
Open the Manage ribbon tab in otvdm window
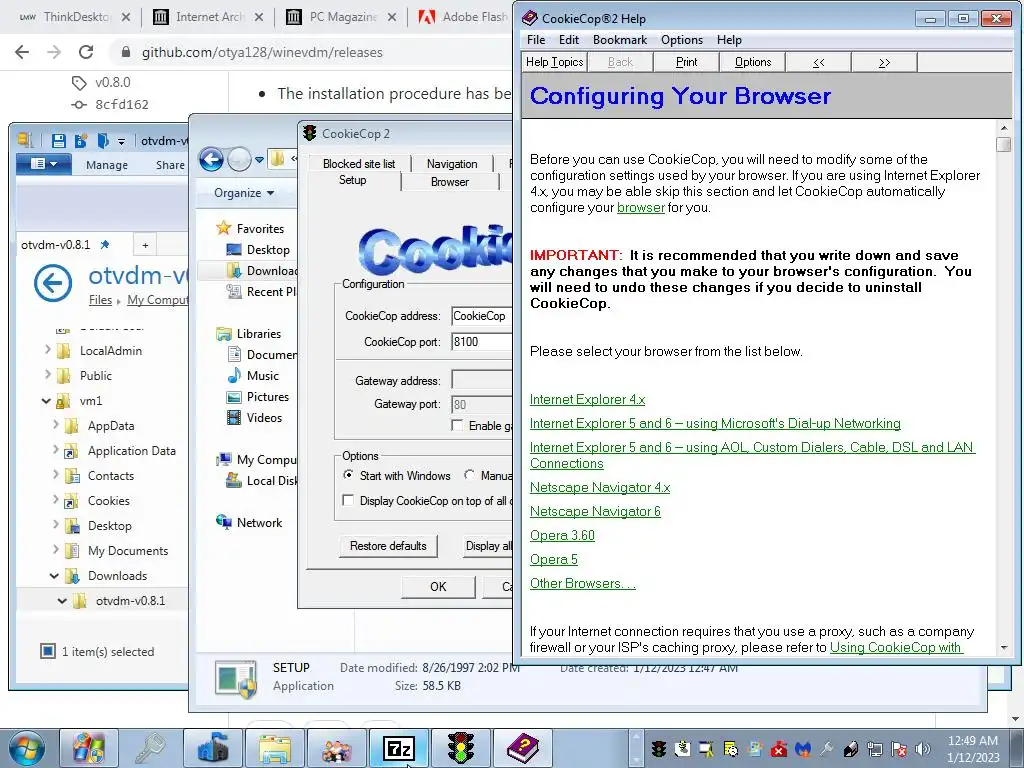106,165
